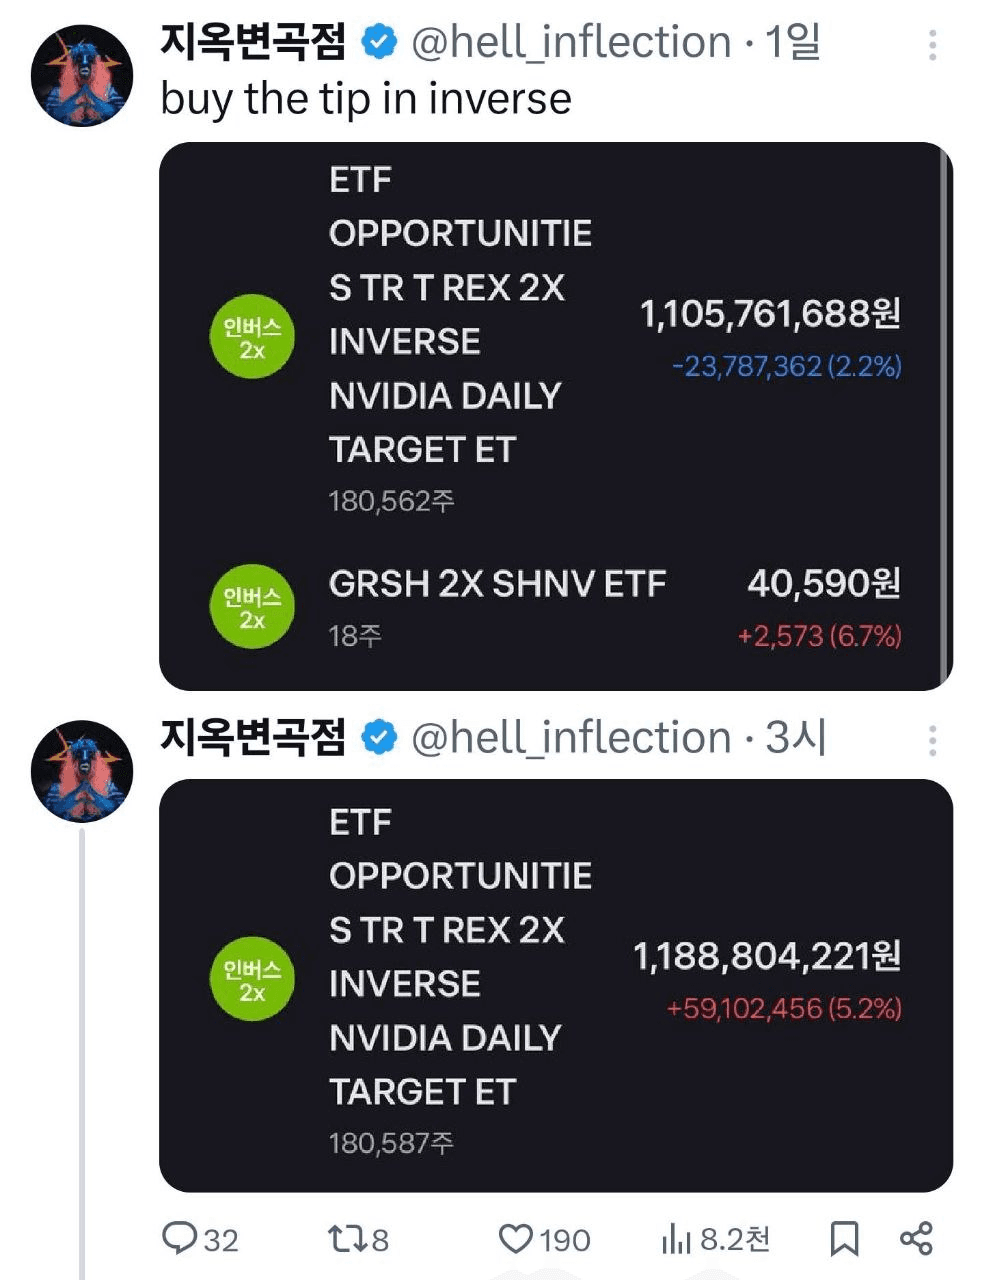This screenshot has height=1280, width=983.
Task: Click the verified badge on the first tweet
Action: coord(379,42)
